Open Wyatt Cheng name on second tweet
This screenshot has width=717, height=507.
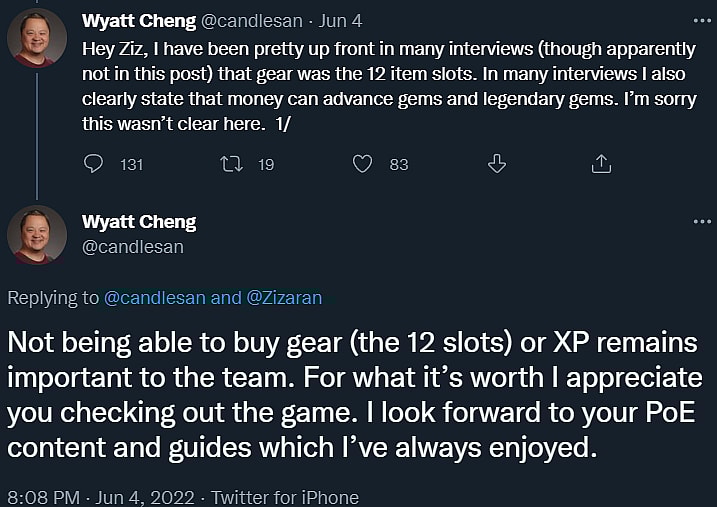[x=139, y=222]
